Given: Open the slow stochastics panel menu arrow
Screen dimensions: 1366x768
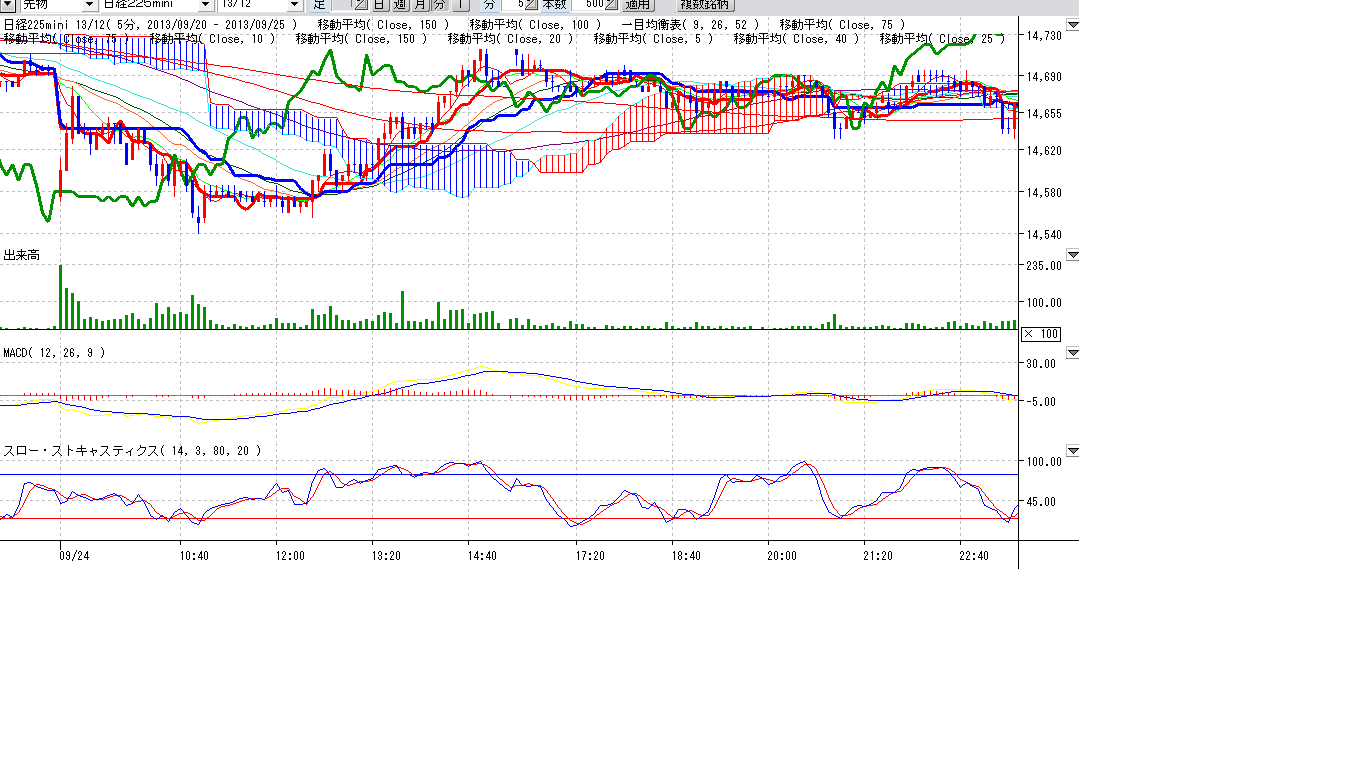Looking at the screenshot, I should coord(1073,451).
